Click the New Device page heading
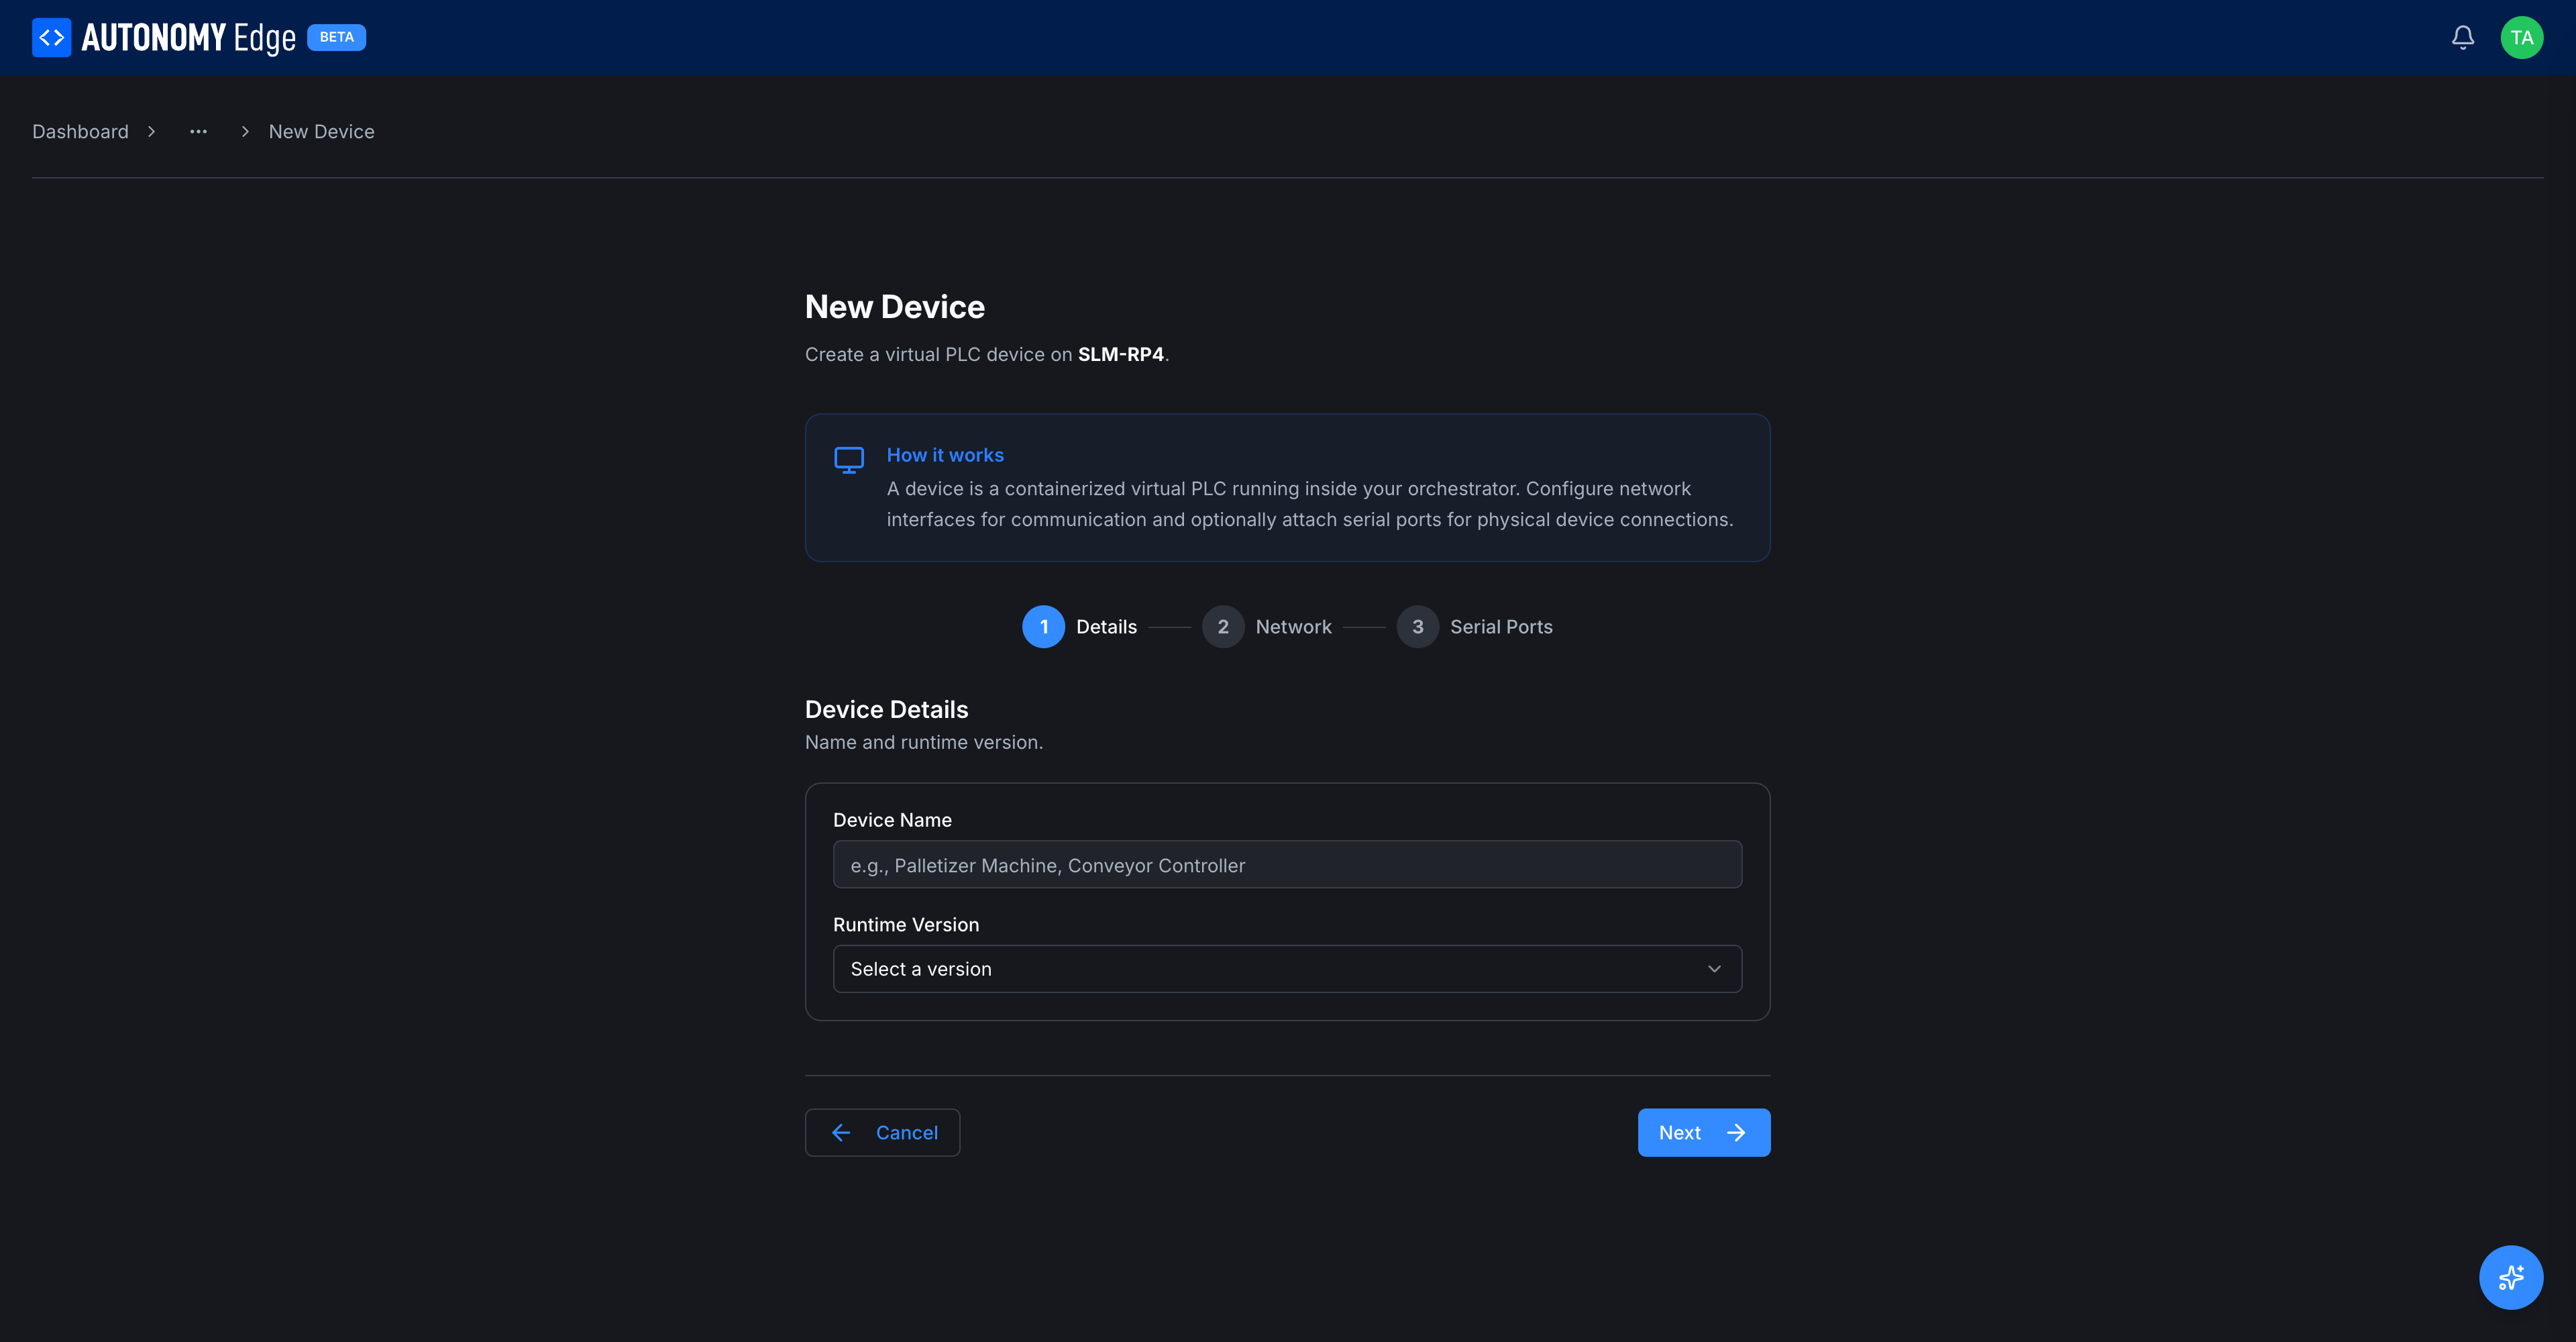The image size is (2576, 1342). pyautogui.click(x=894, y=306)
